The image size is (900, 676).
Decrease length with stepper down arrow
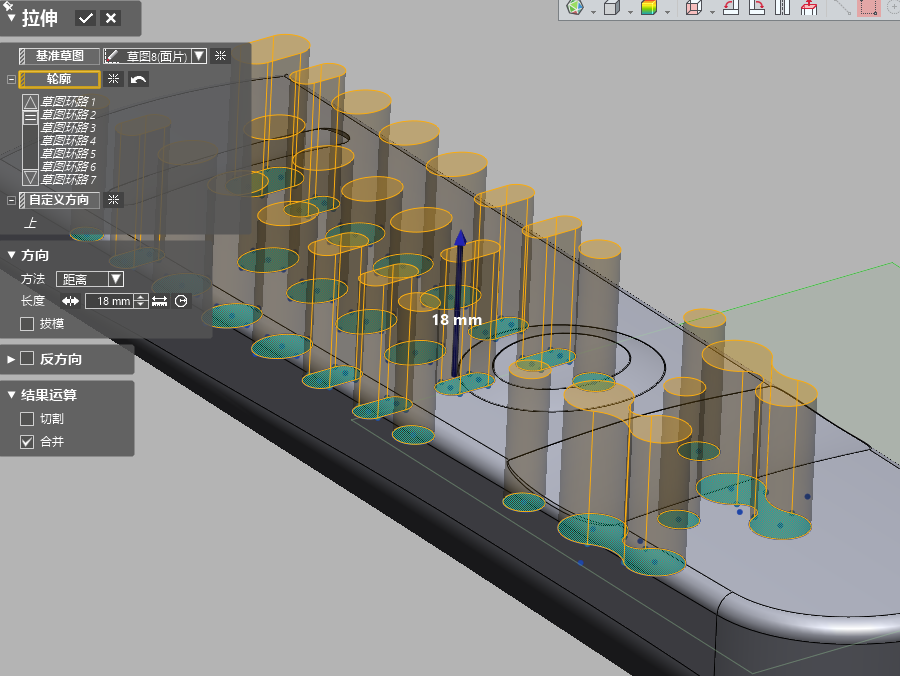(141, 305)
